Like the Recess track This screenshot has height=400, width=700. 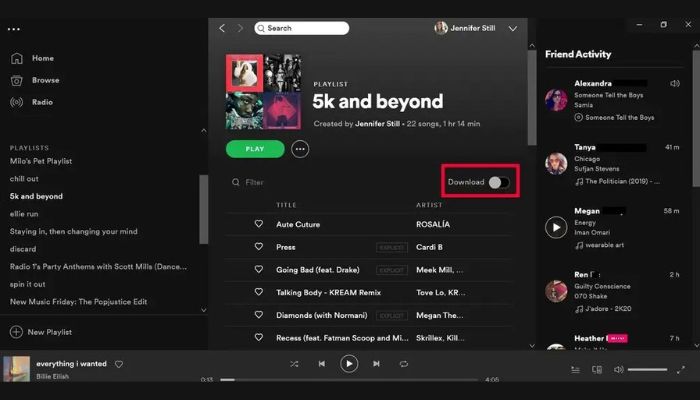pyautogui.click(x=258, y=338)
